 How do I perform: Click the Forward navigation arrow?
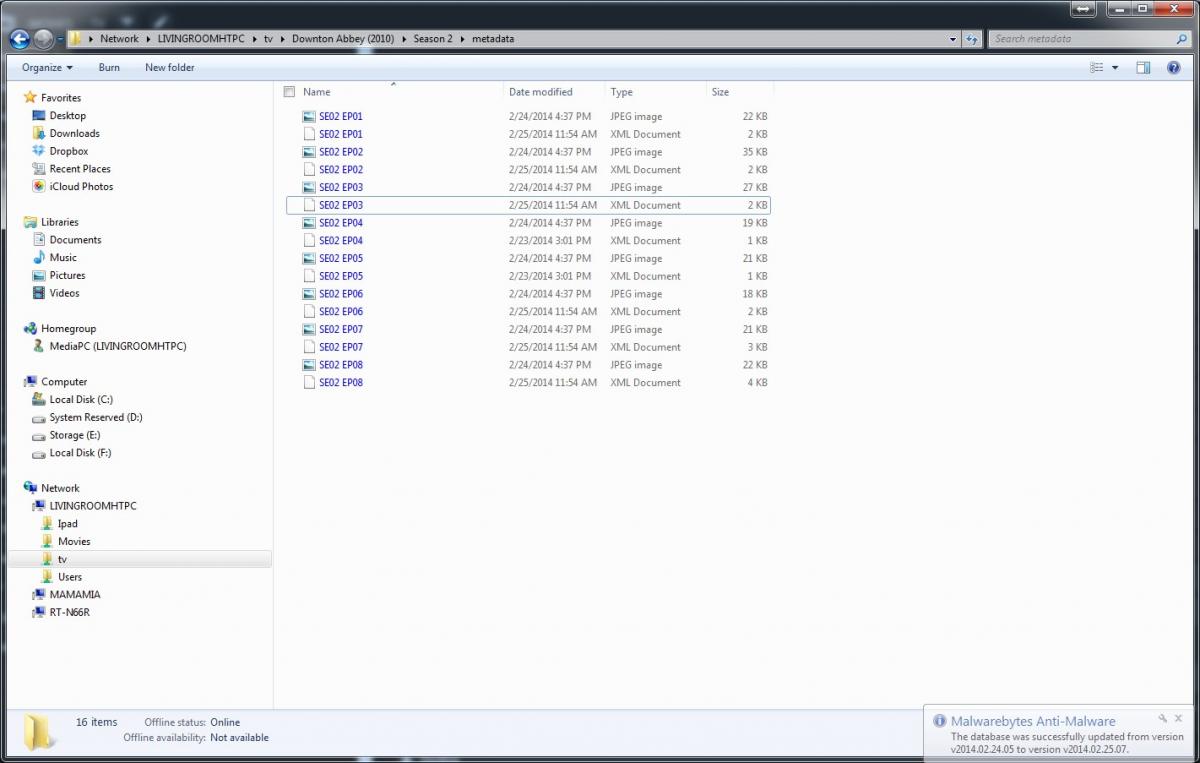click(43, 39)
